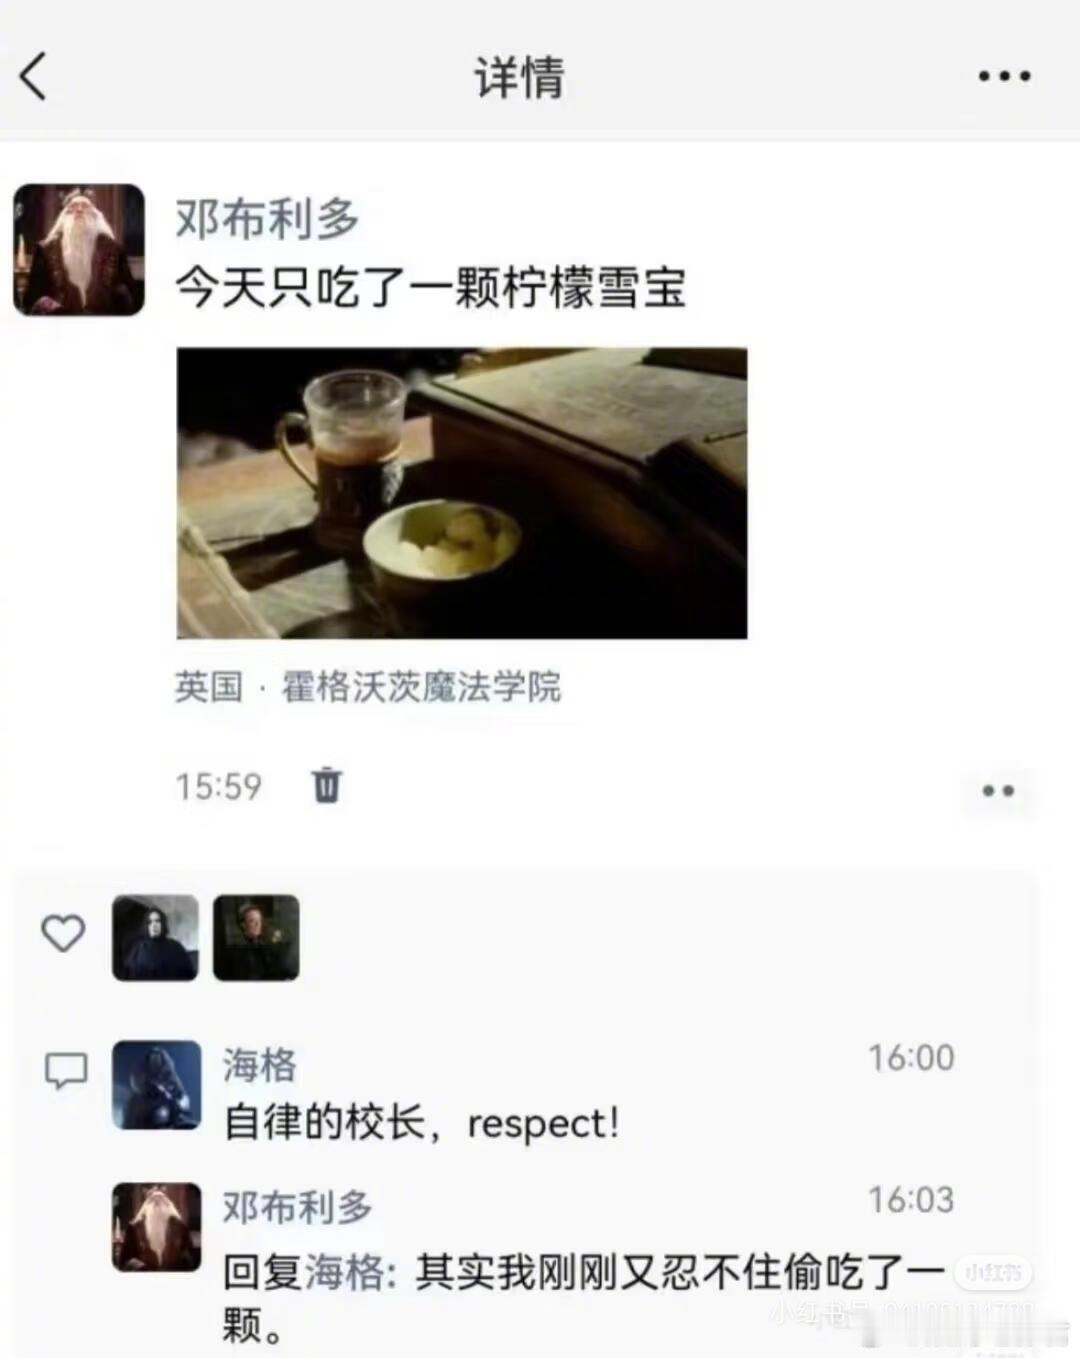This screenshot has width=1080, height=1358.
Task: Open 邓布利多 username at post top
Action: point(267,218)
